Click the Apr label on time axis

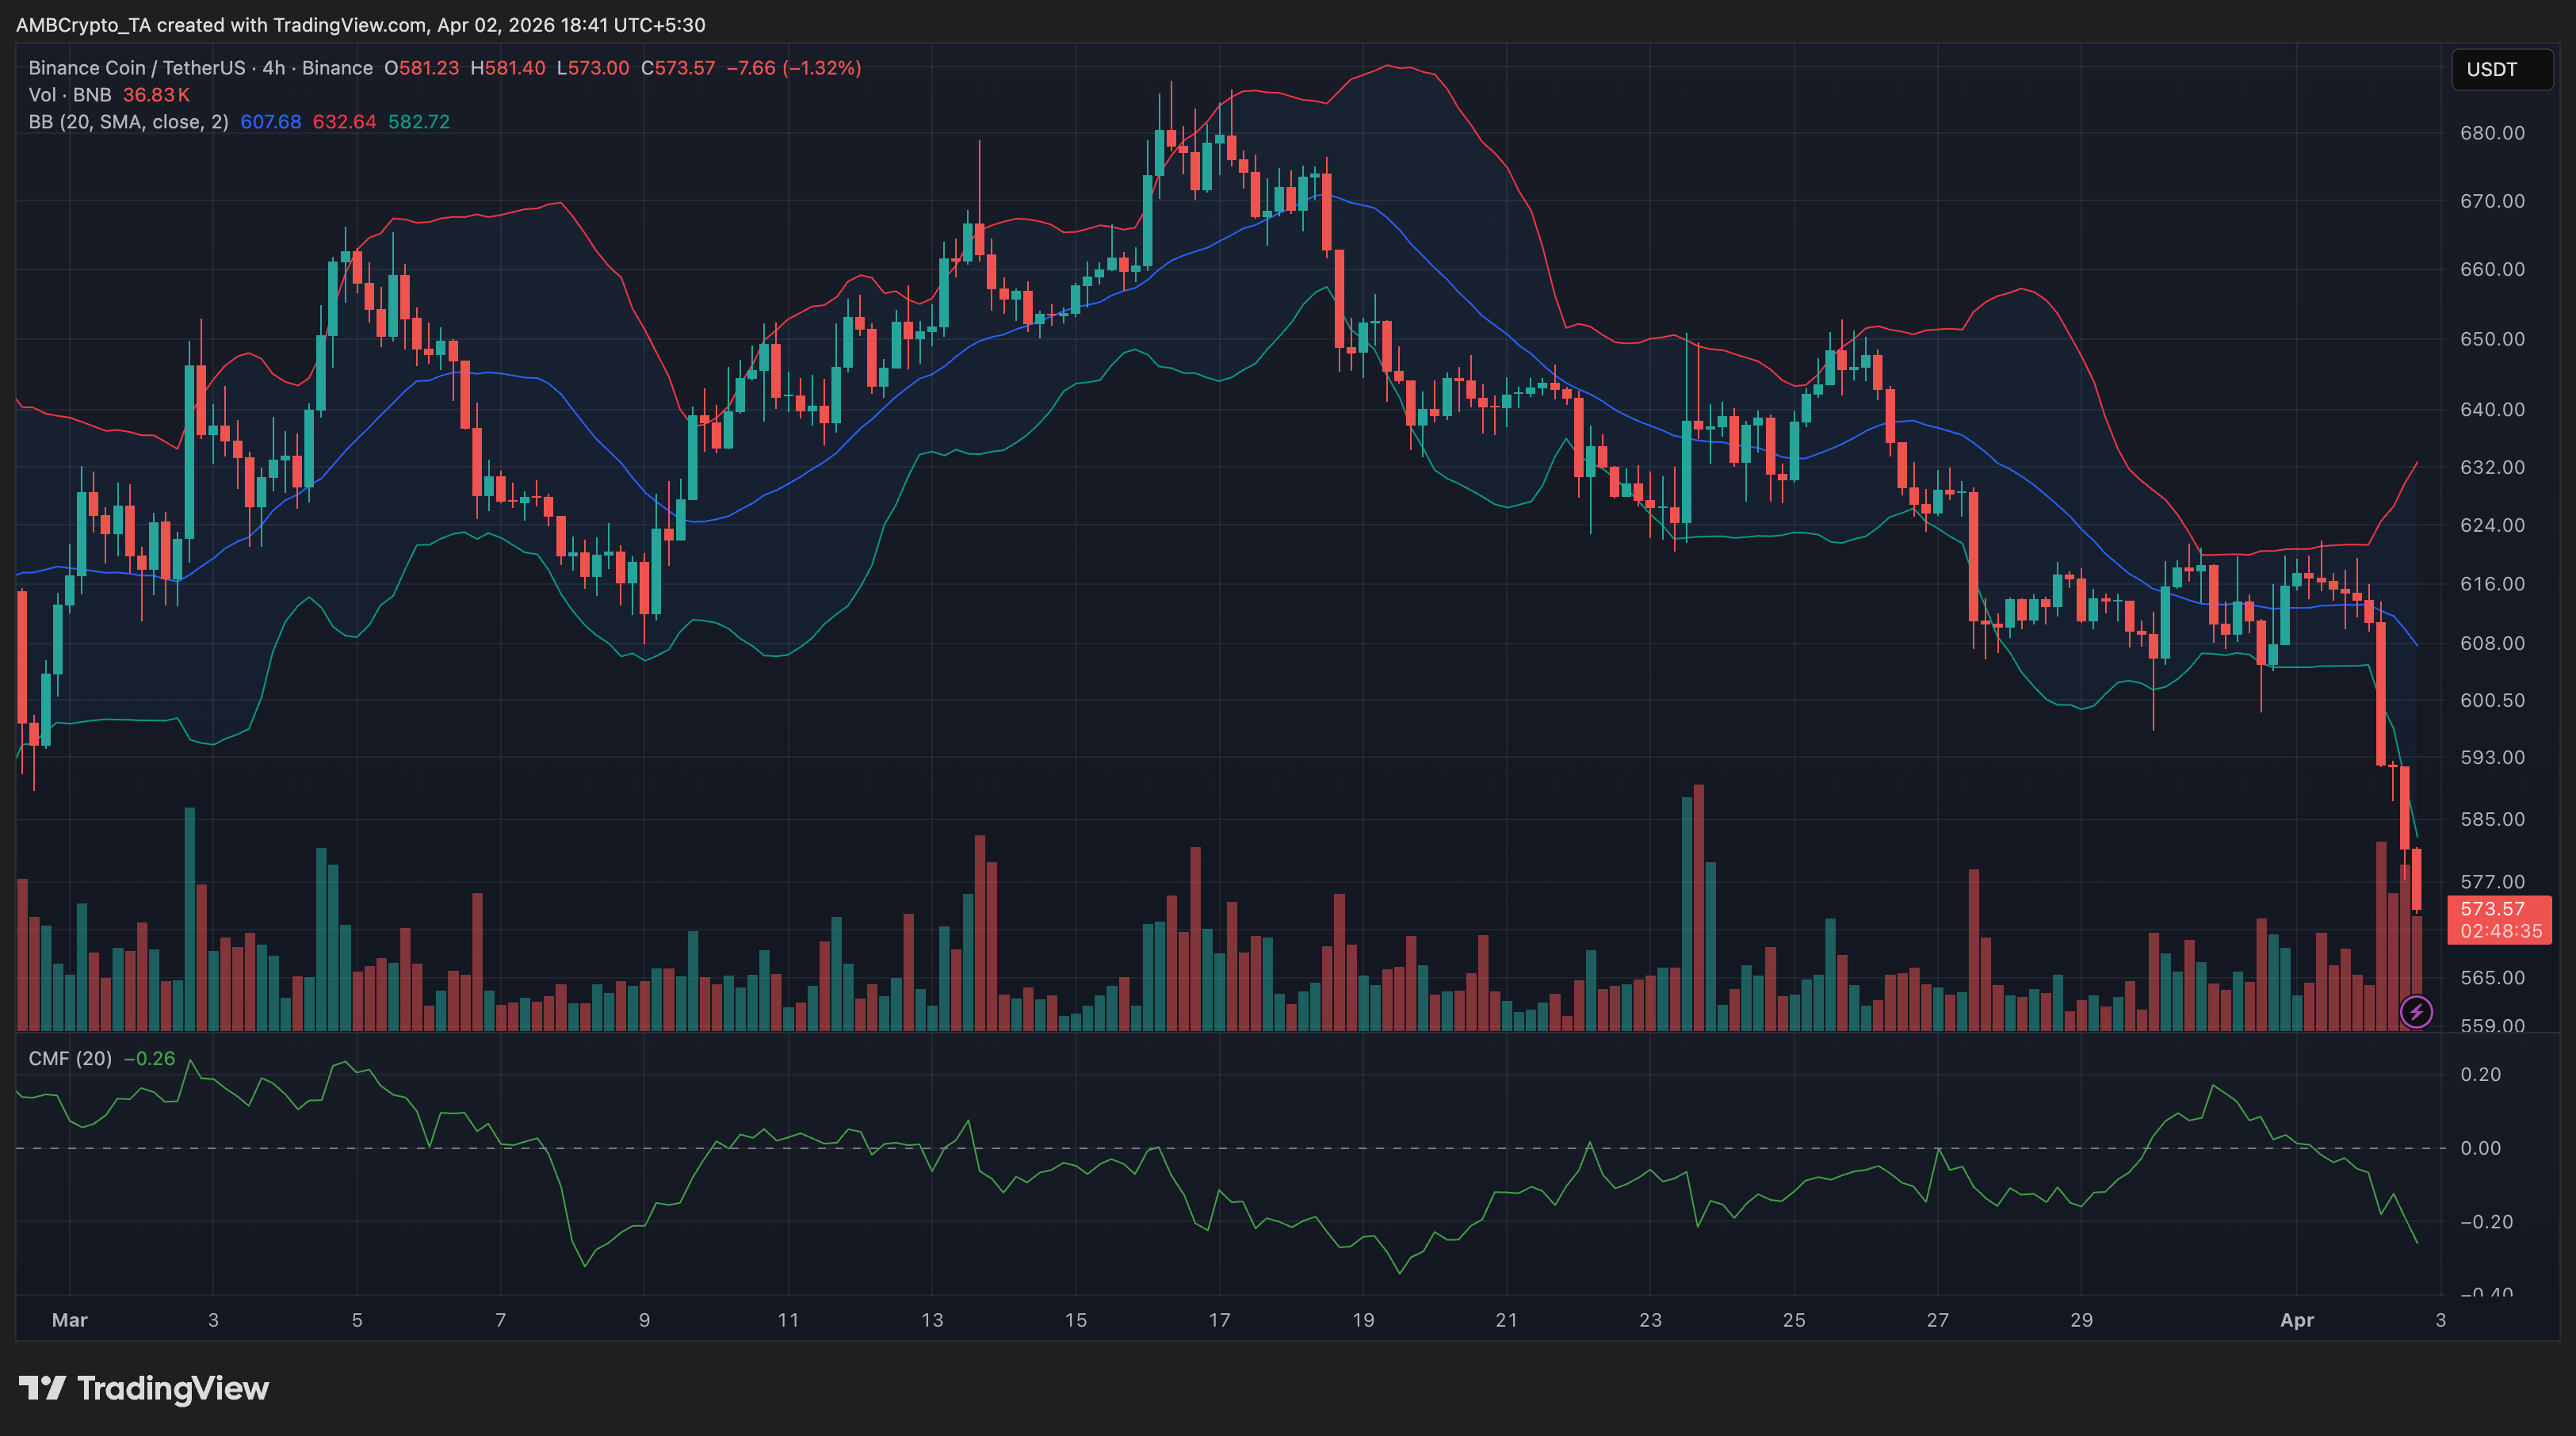[x=2296, y=1320]
